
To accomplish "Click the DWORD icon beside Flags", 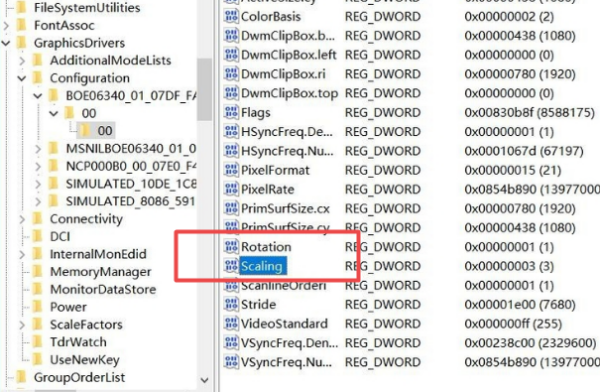I will tap(231, 113).
